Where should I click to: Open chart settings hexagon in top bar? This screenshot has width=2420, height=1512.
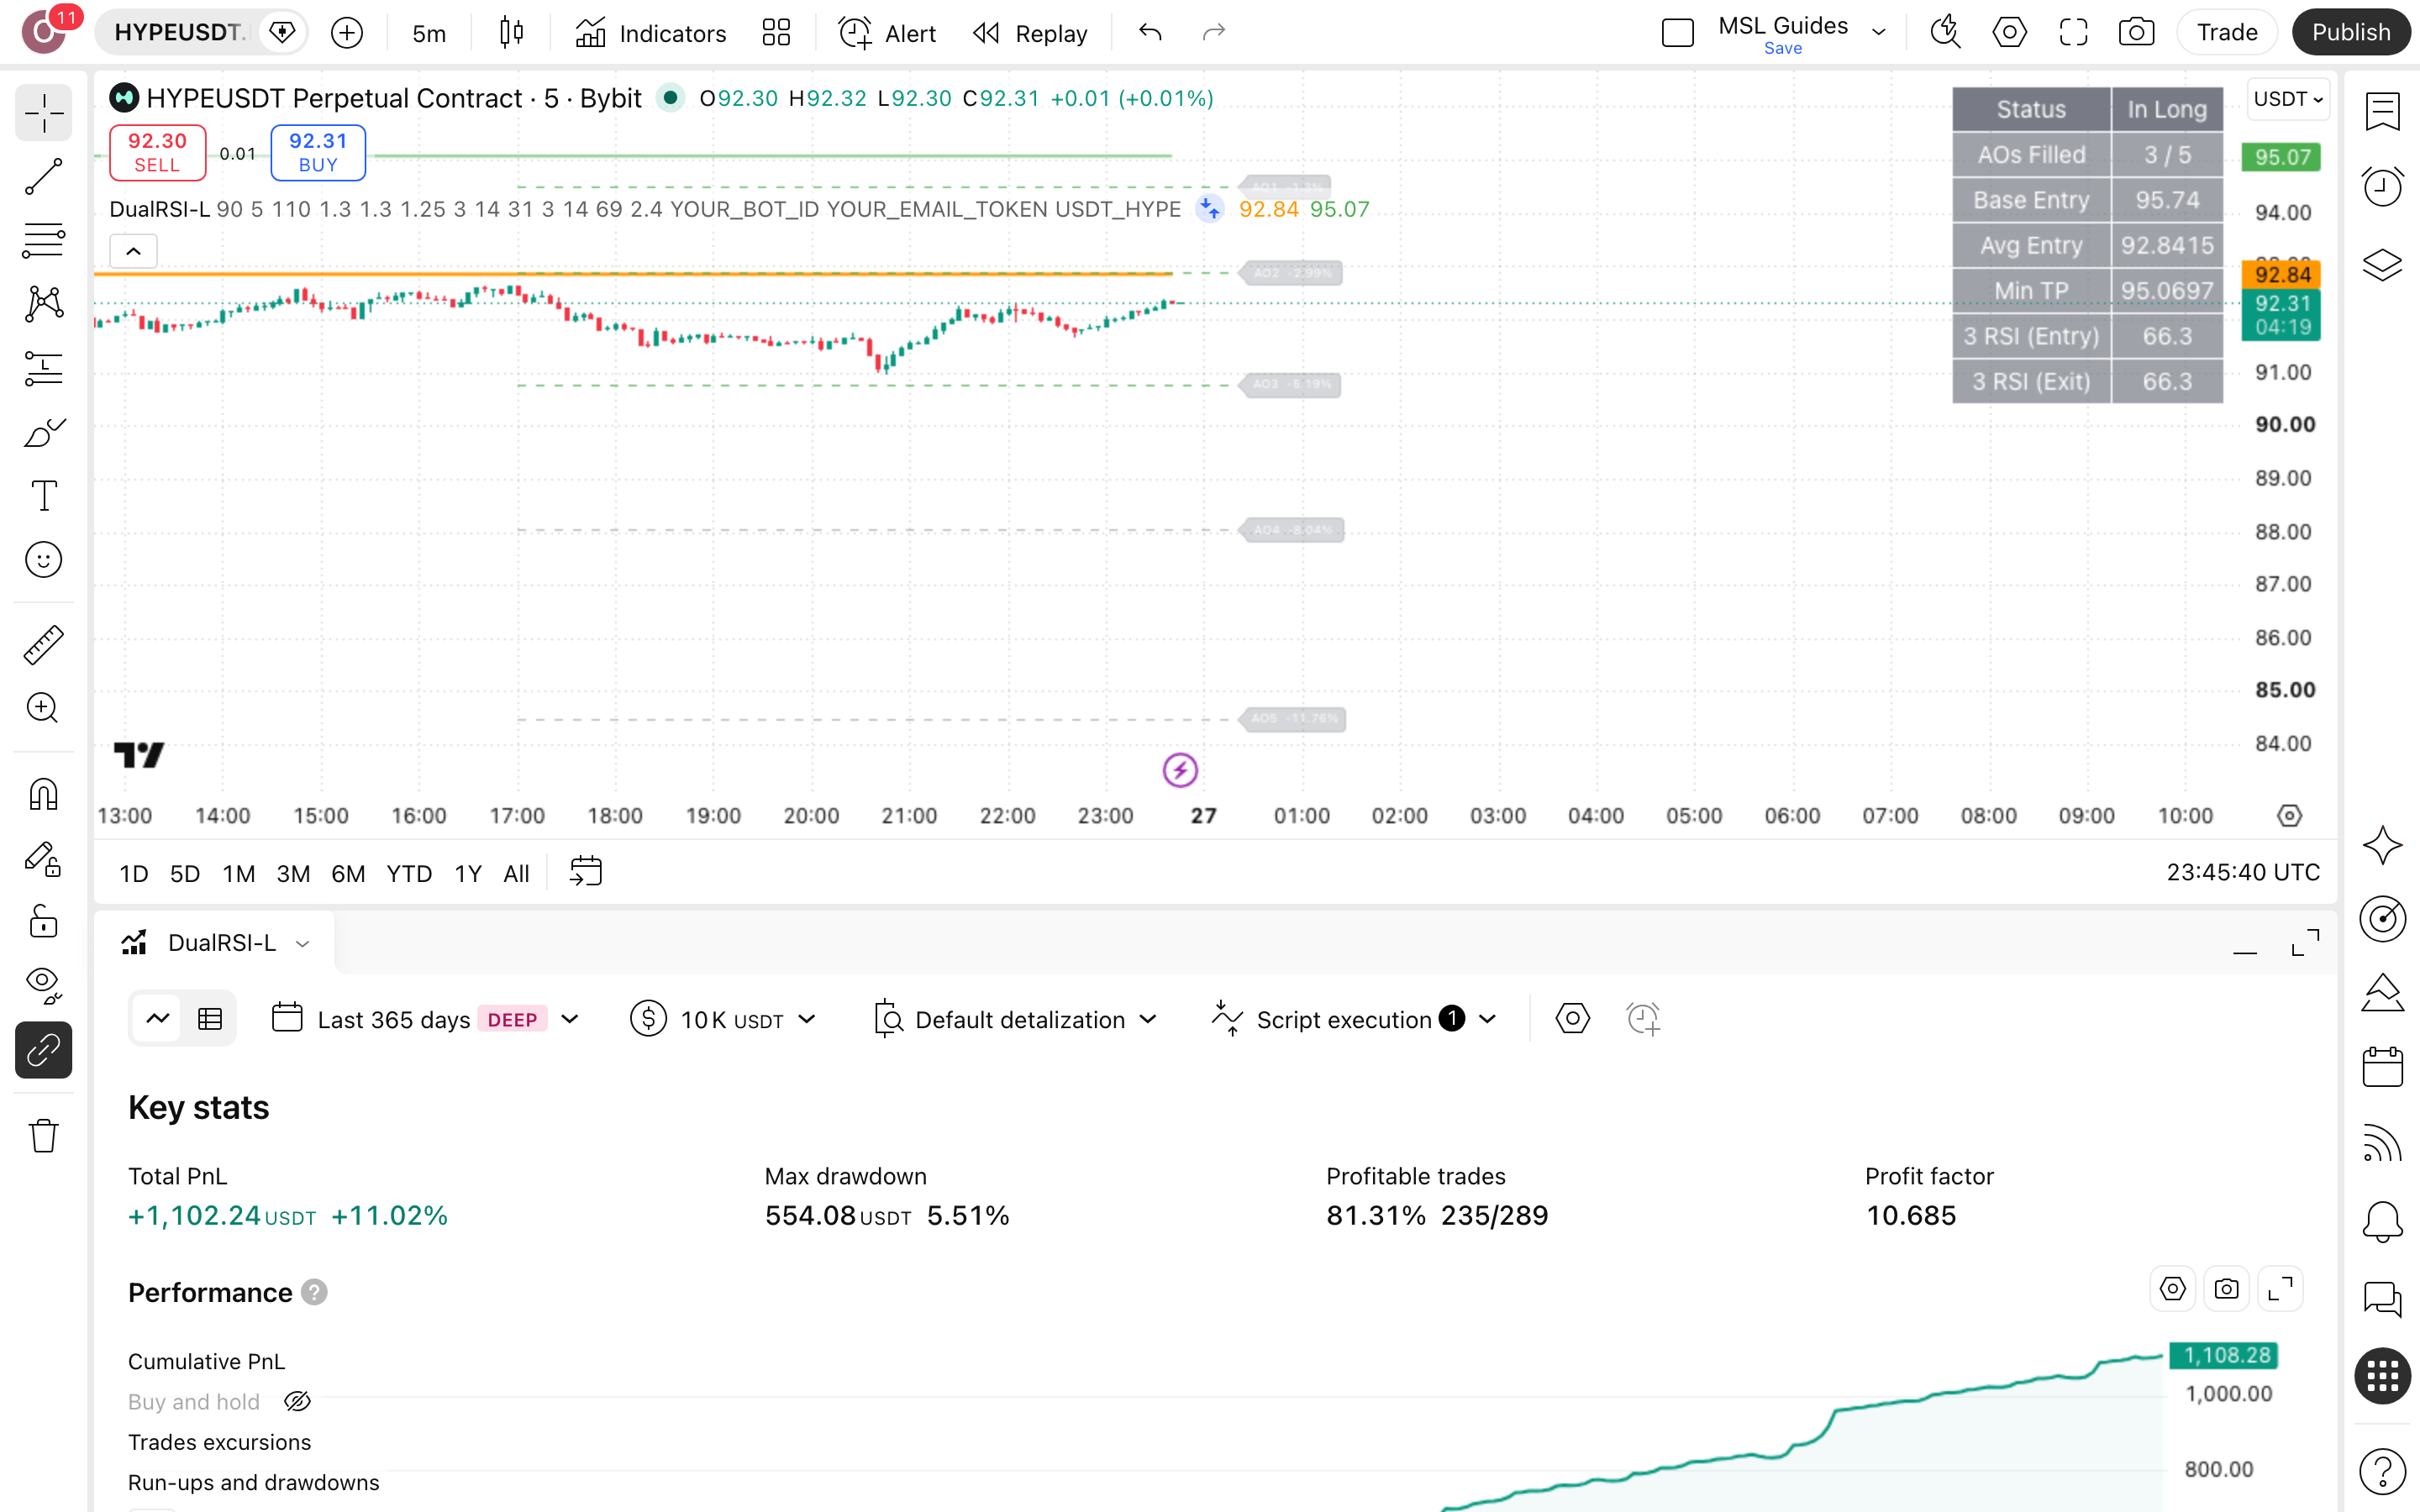point(2009,33)
